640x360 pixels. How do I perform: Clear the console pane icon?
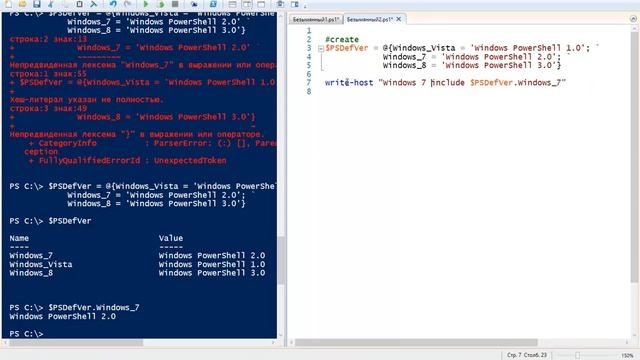tap(93, 4)
